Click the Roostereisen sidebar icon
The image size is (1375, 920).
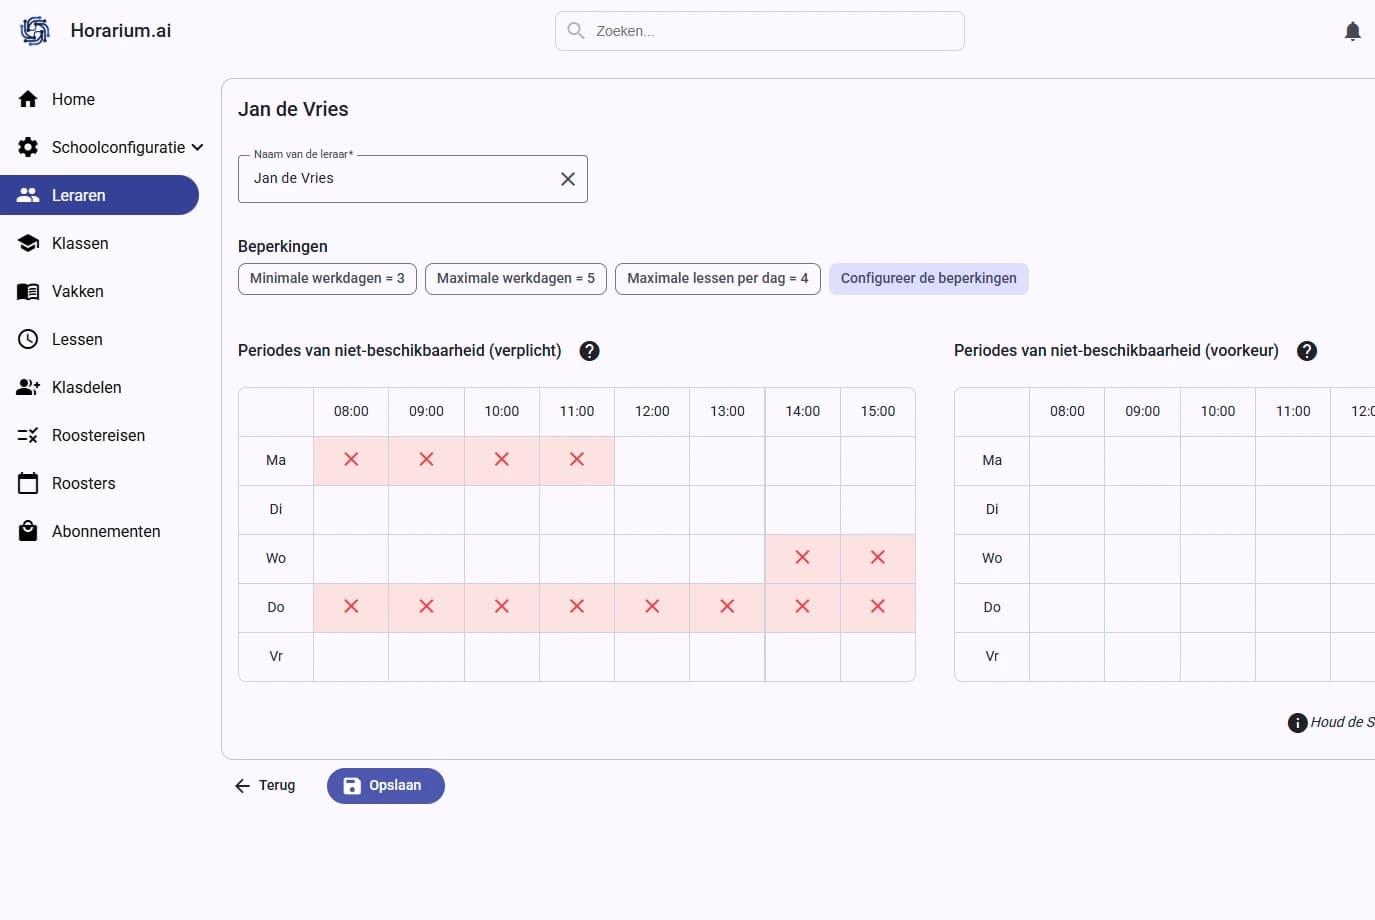click(28, 435)
